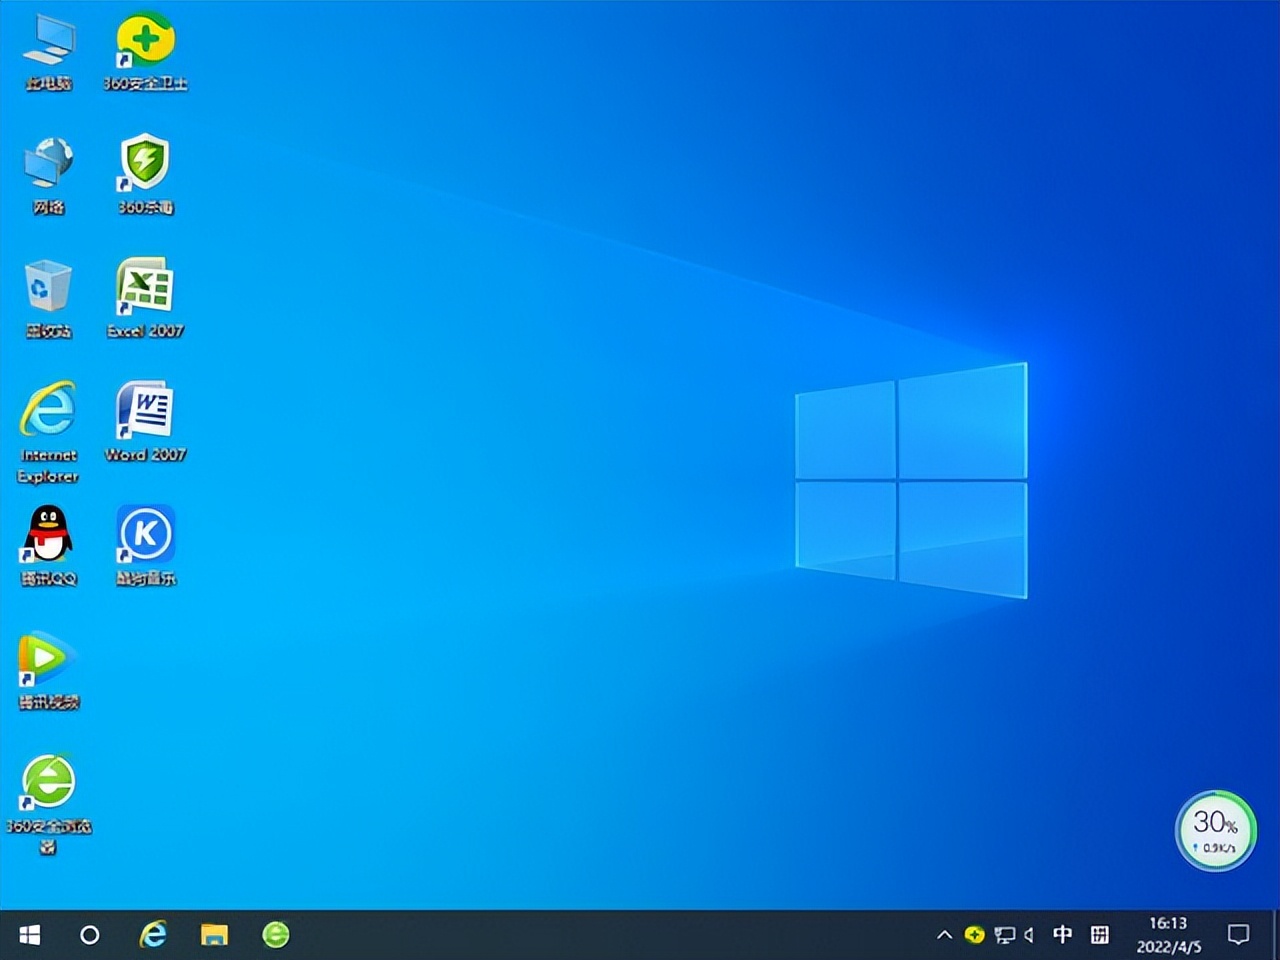Expand the hidden system tray icons
The width and height of the screenshot is (1280, 960).
[x=944, y=935]
